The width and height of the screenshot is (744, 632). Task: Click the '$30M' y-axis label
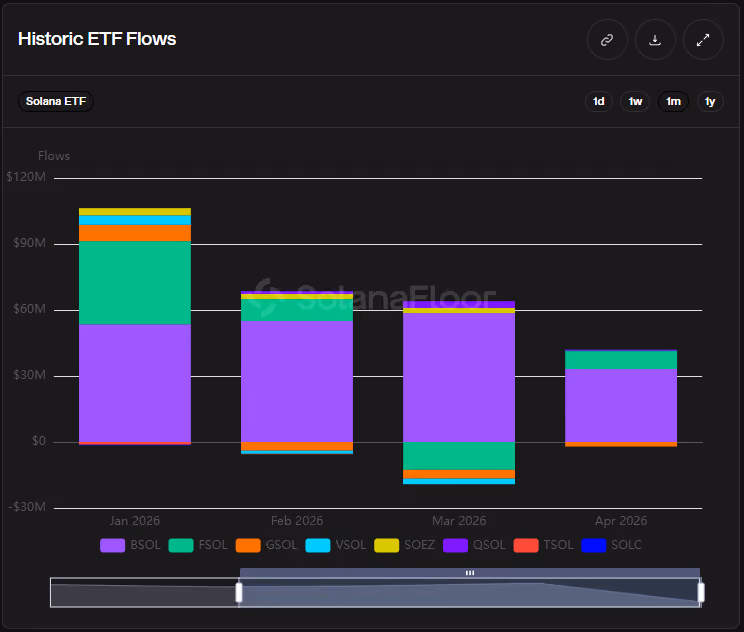pyautogui.click(x=29, y=375)
